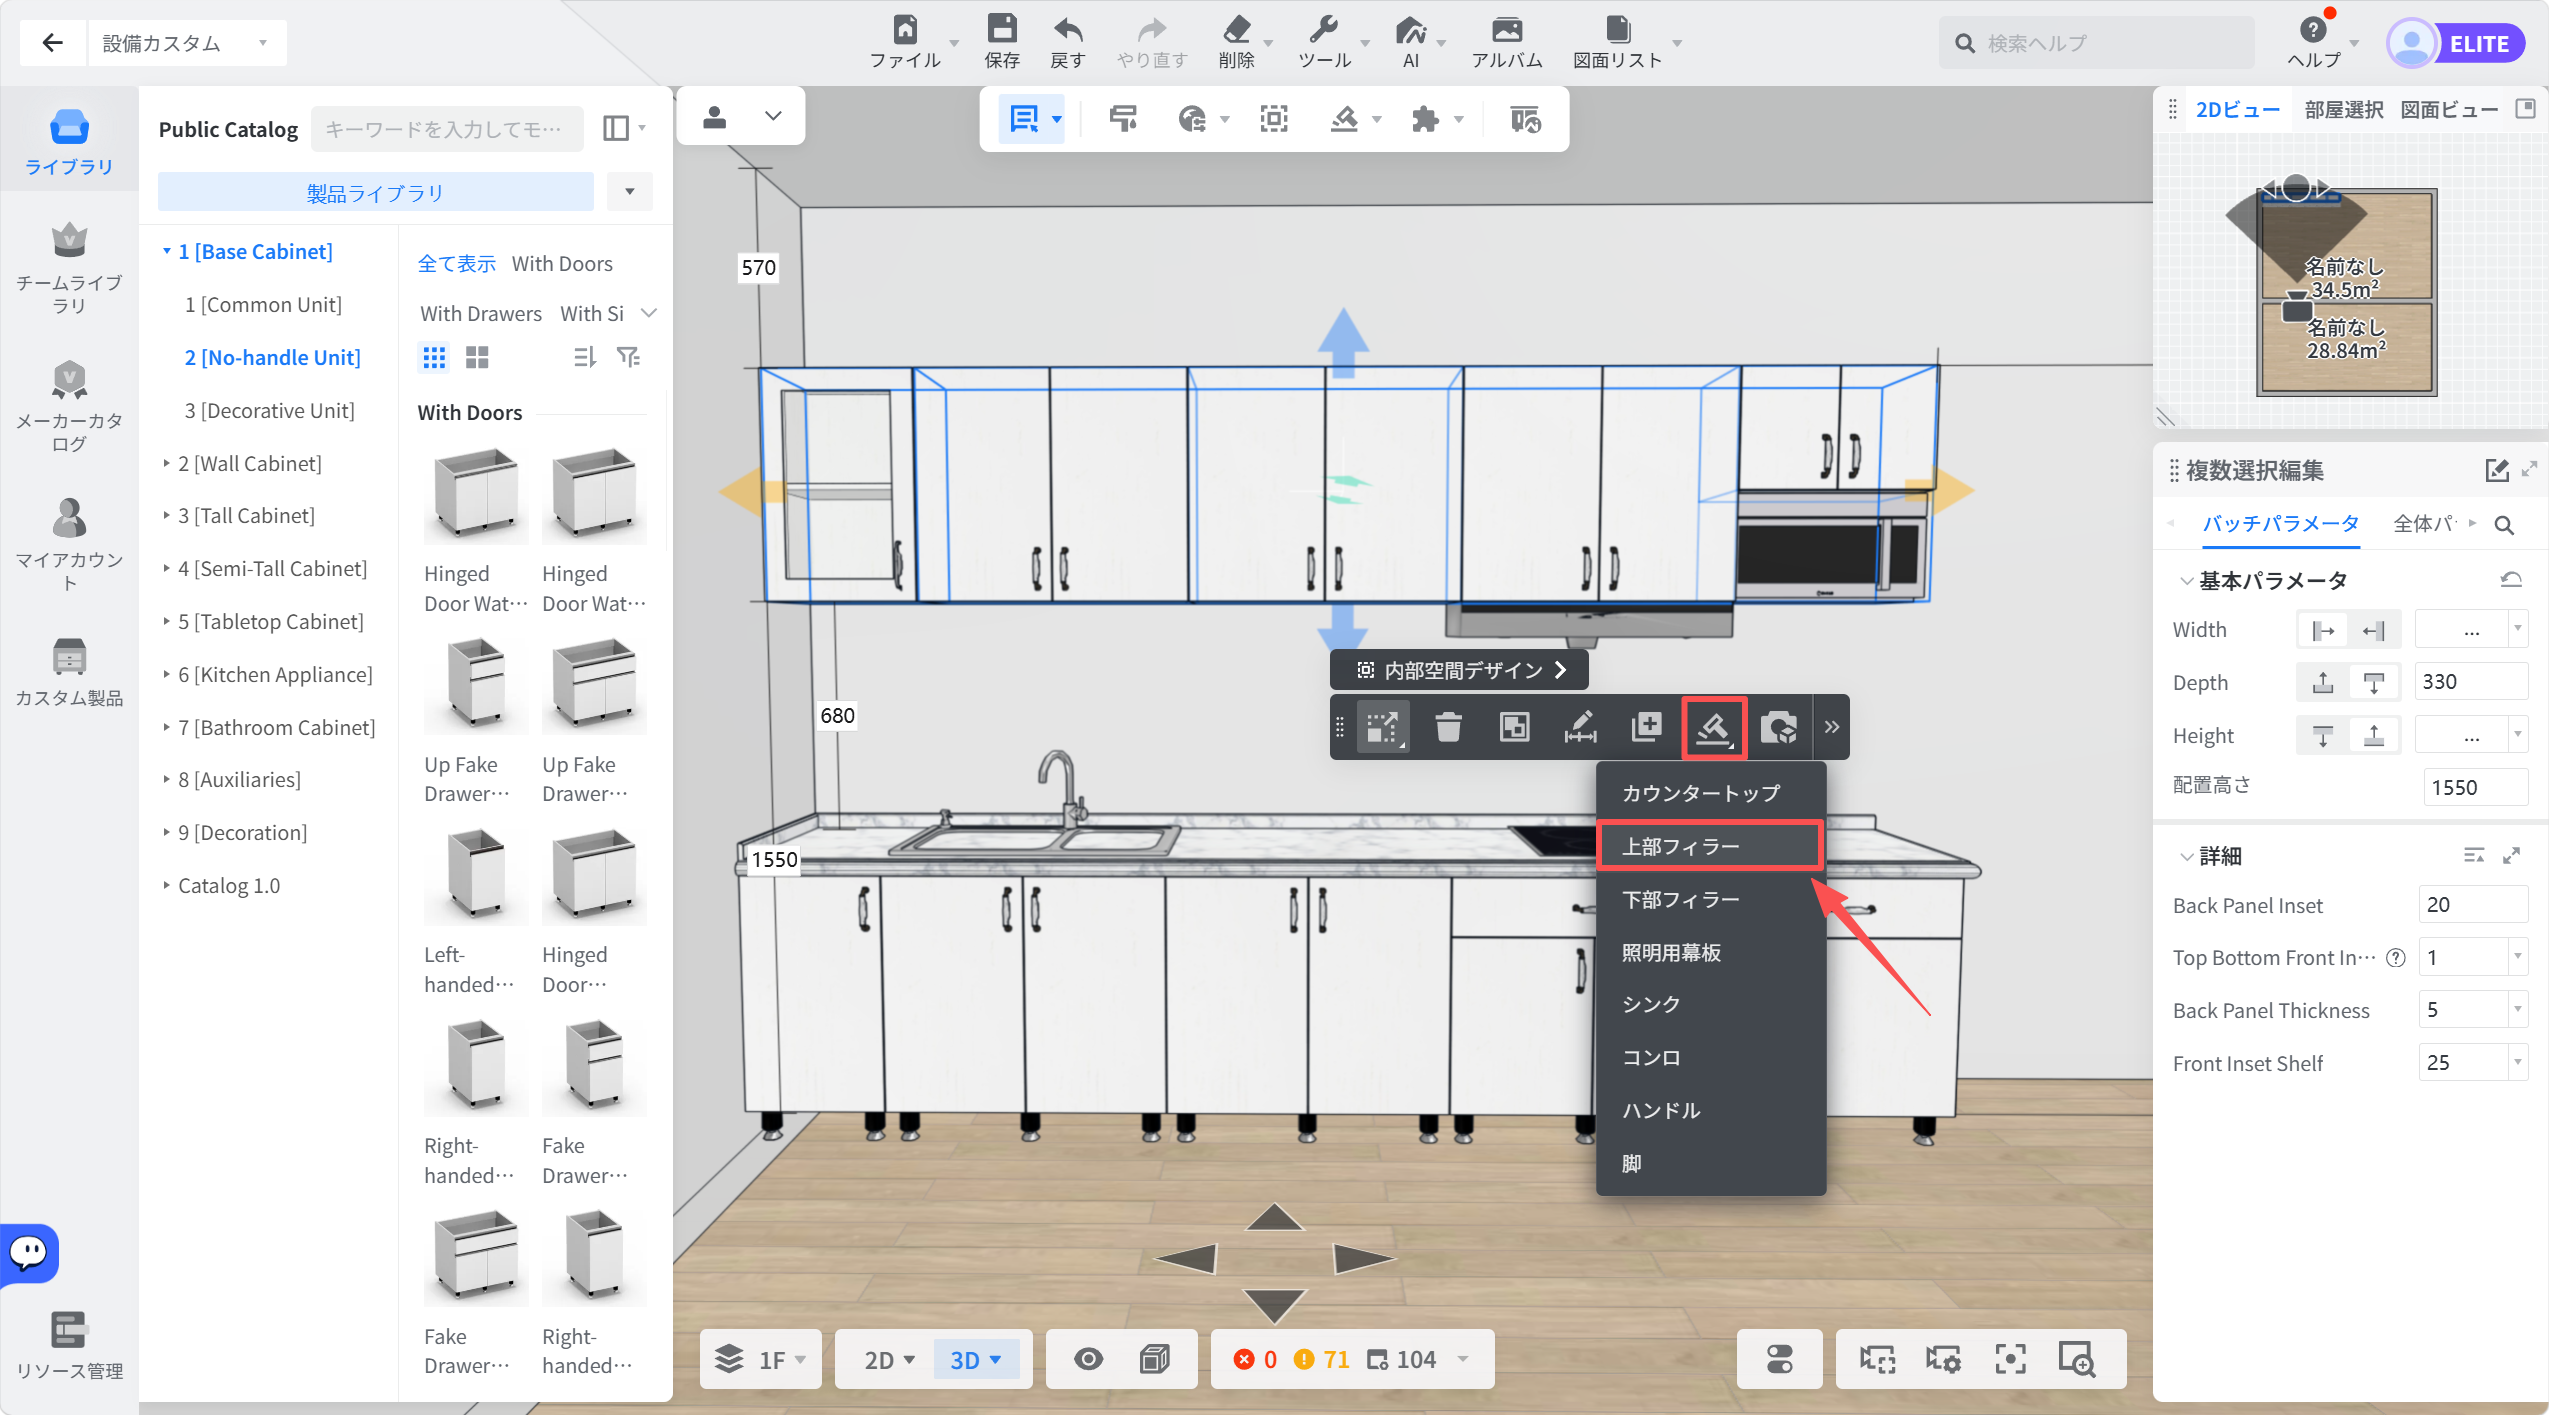Click the search icon in batch parameter panel
The width and height of the screenshot is (2549, 1415).
pyautogui.click(x=2504, y=525)
